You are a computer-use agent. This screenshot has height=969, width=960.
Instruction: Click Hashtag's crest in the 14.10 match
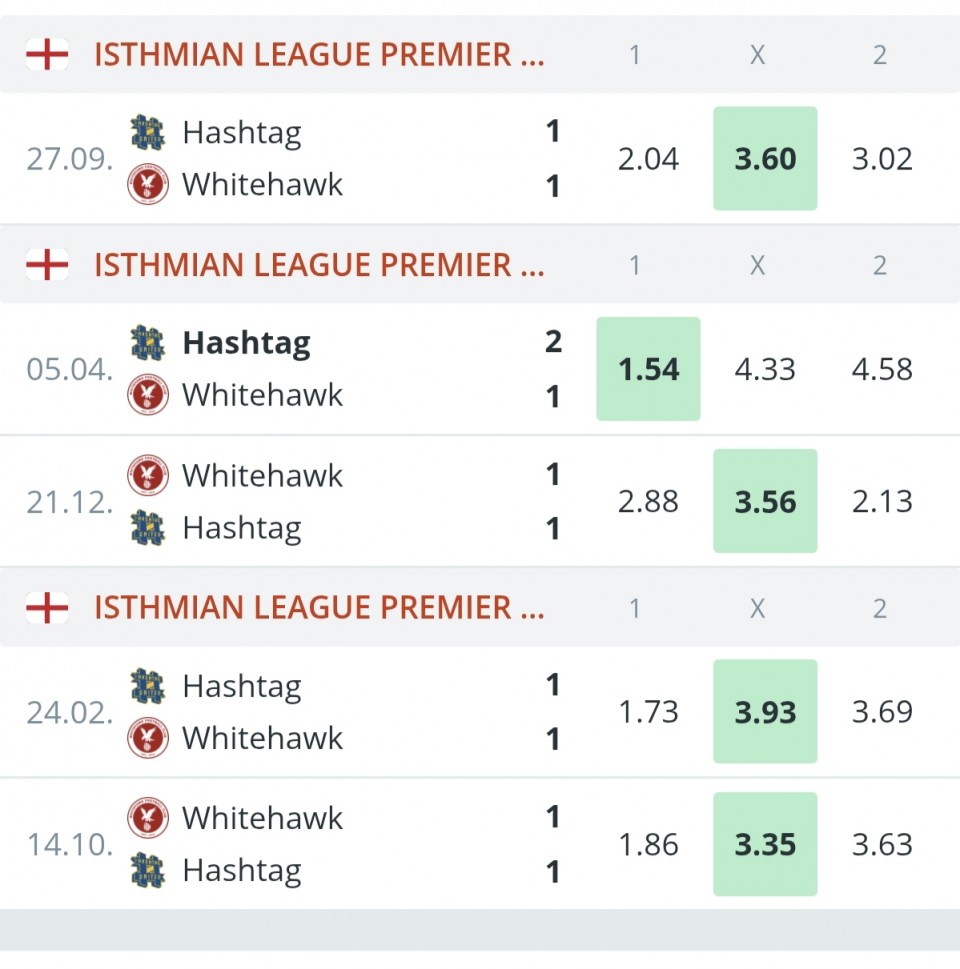pos(148,870)
